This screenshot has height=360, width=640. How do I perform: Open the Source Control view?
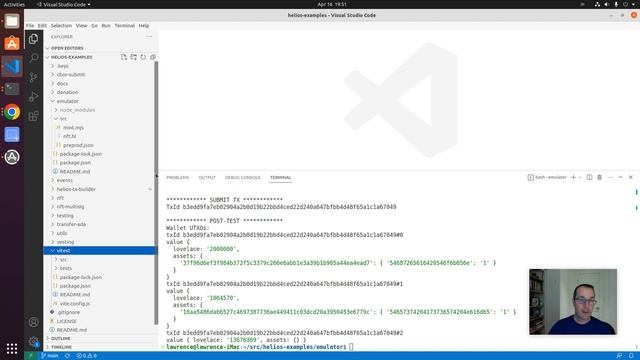33,77
